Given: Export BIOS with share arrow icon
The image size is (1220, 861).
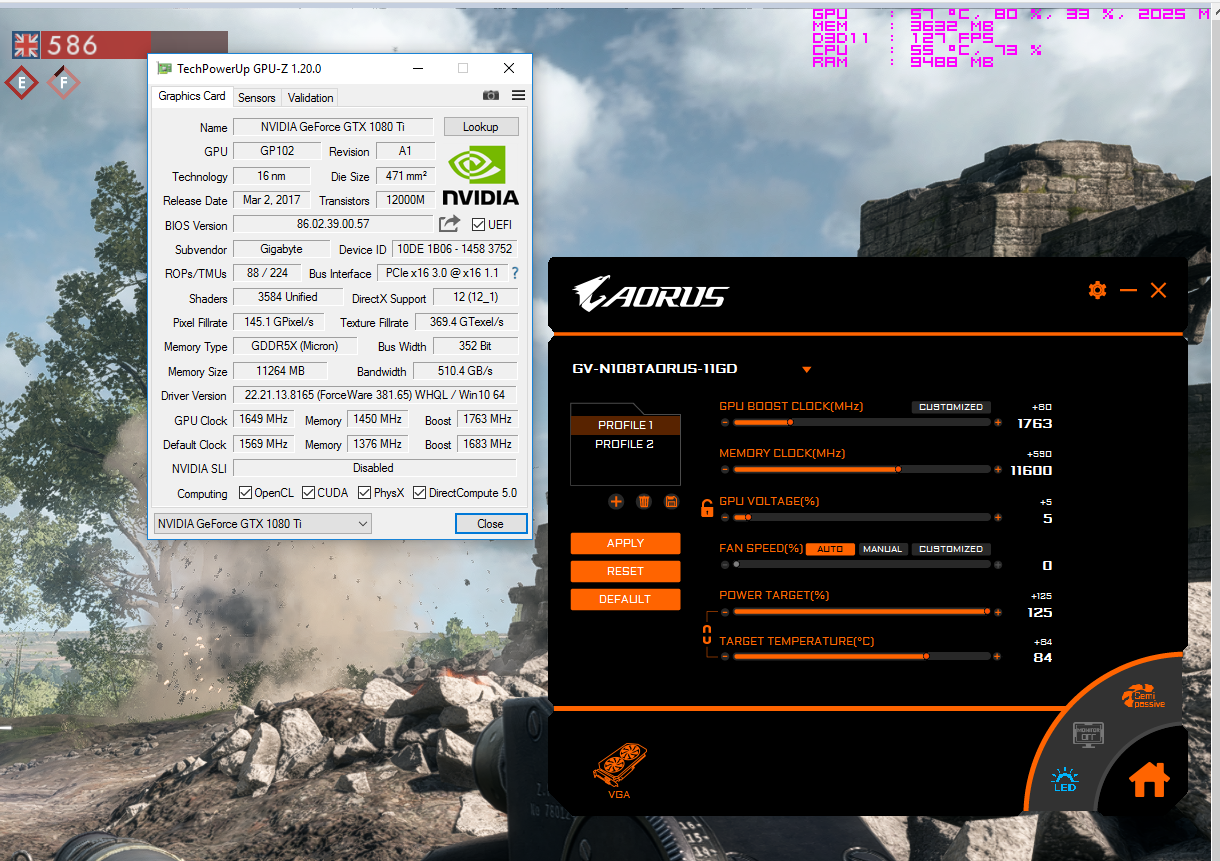Looking at the screenshot, I should pyautogui.click(x=450, y=224).
